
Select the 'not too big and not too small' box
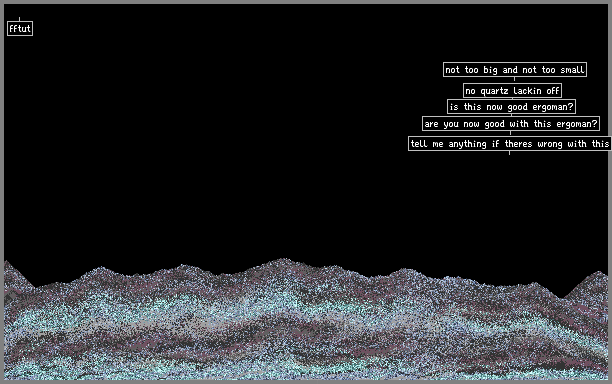[x=515, y=69]
